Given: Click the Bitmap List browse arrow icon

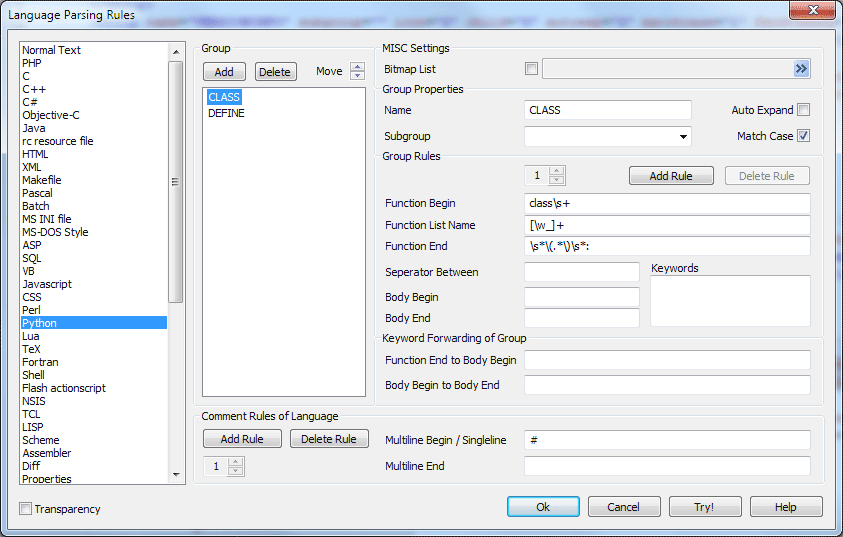Looking at the screenshot, I should point(801,69).
